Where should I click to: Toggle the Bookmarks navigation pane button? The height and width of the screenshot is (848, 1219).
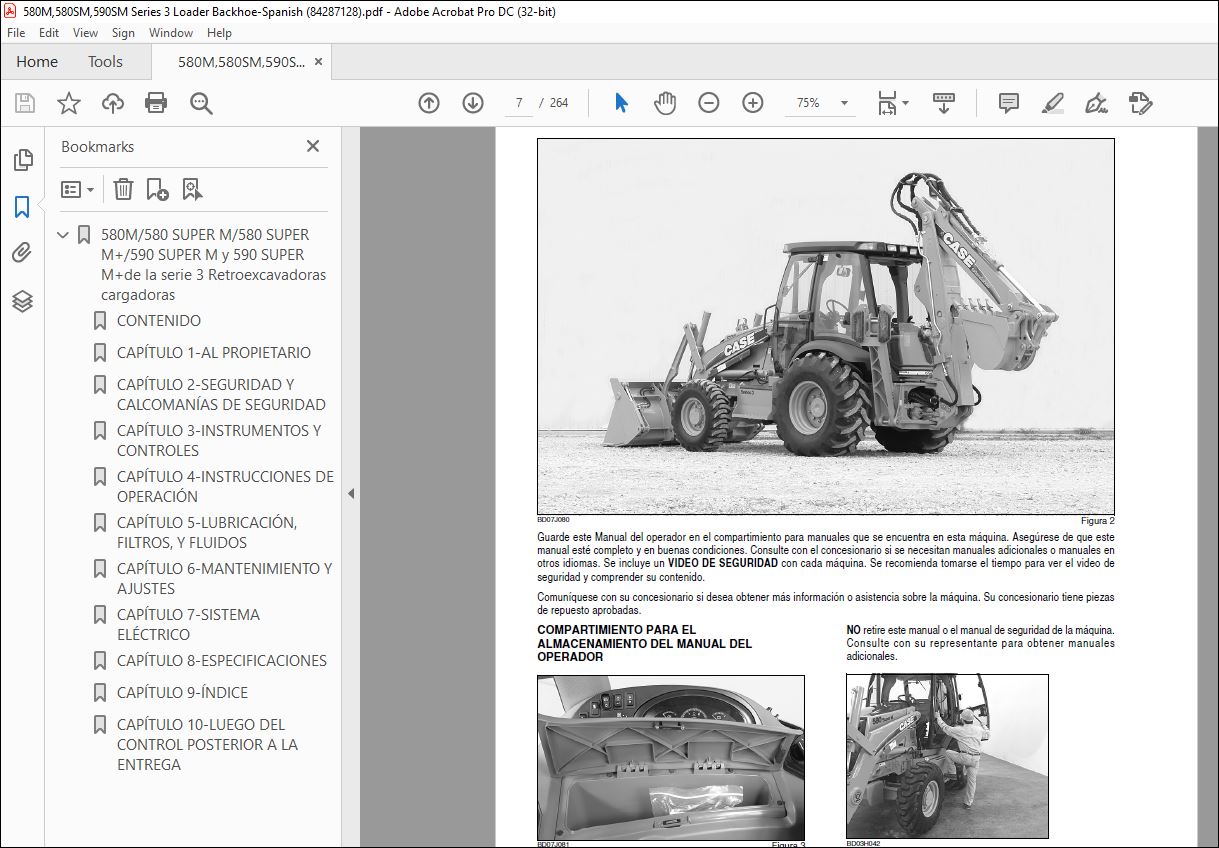click(22, 207)
